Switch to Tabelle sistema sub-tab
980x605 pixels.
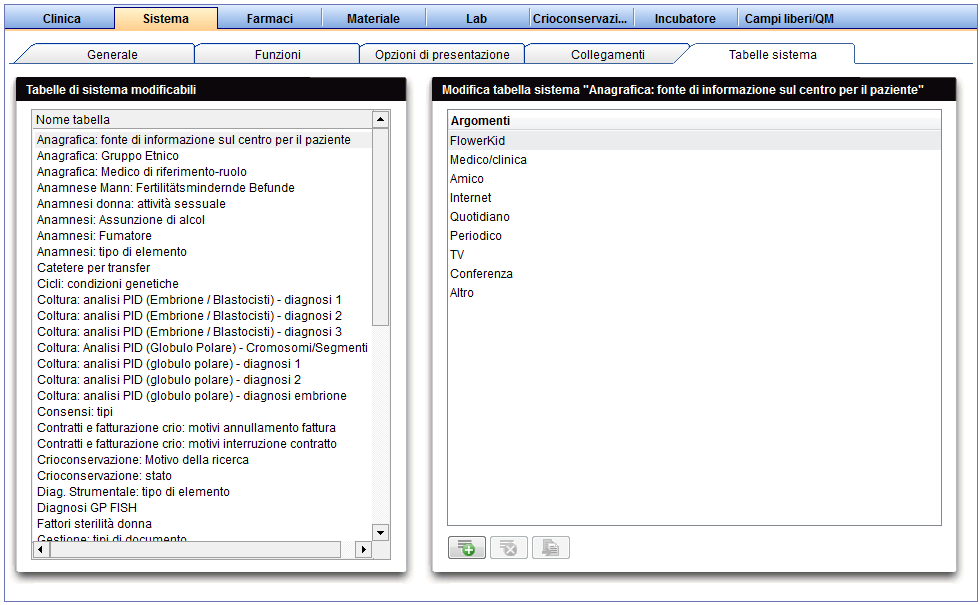pos(772,54)
